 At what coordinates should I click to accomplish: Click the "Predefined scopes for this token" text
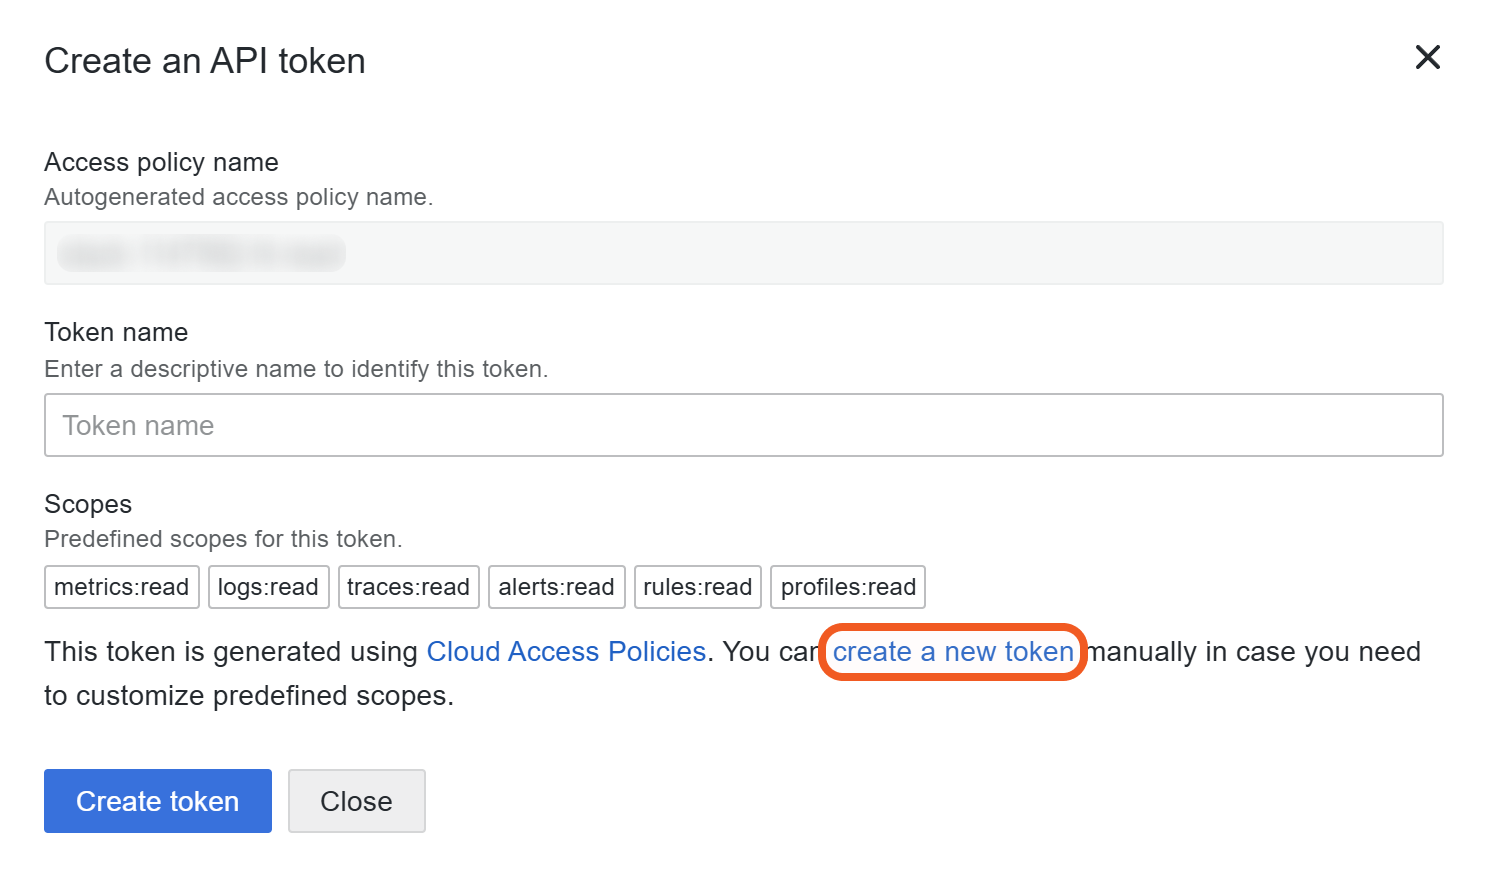223,539
